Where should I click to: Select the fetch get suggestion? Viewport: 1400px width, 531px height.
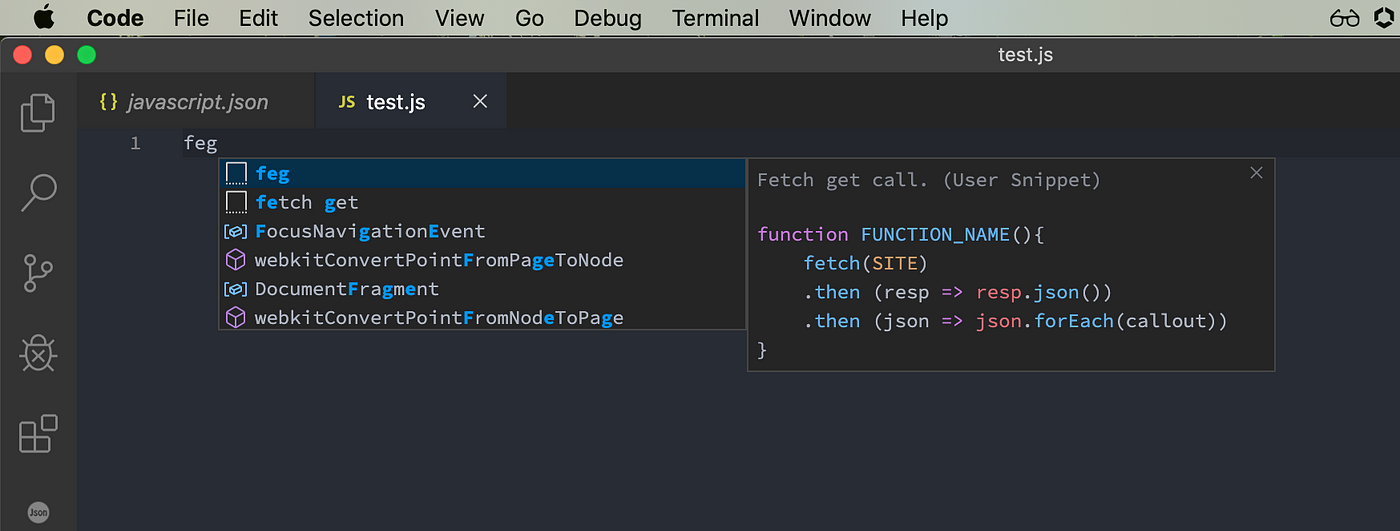click(x=482, y=203)
